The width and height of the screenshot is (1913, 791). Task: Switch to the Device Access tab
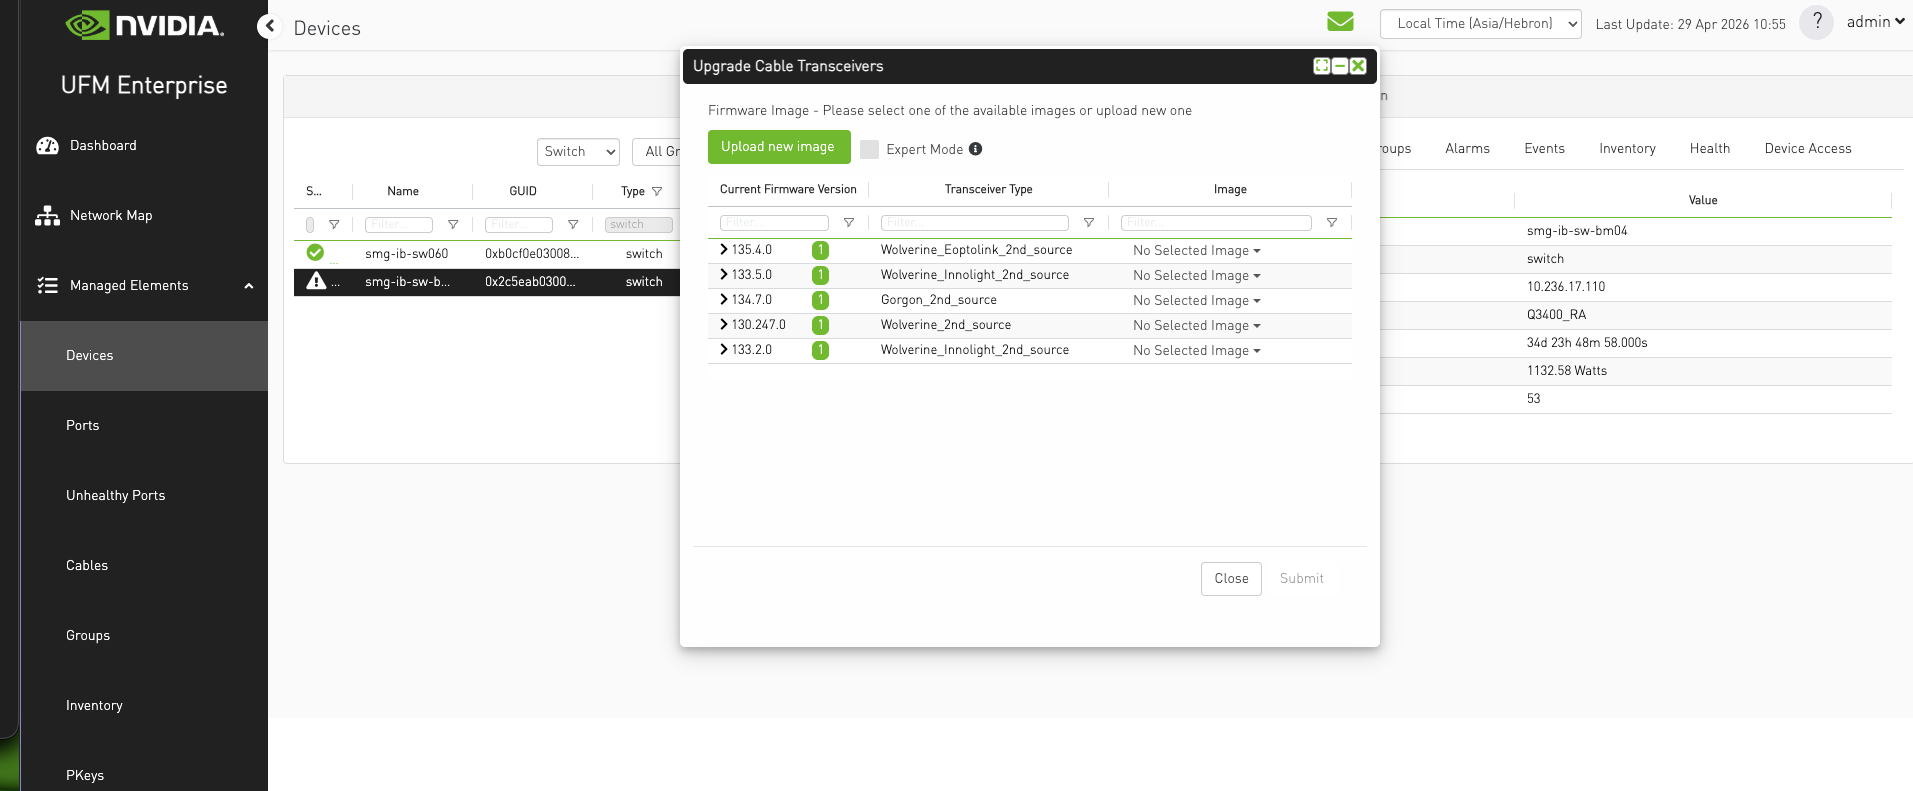1808,149
